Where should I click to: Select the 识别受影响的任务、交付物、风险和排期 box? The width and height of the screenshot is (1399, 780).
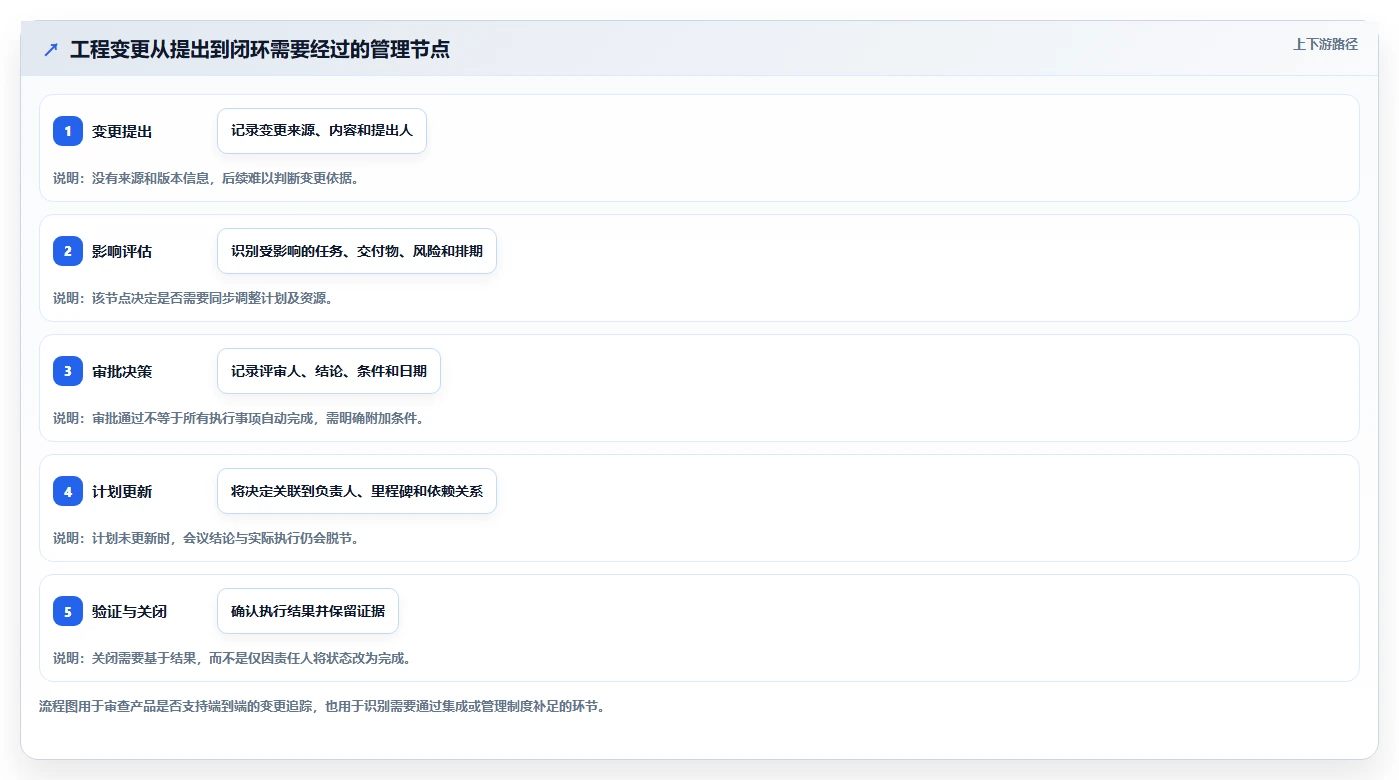[357, 251]
